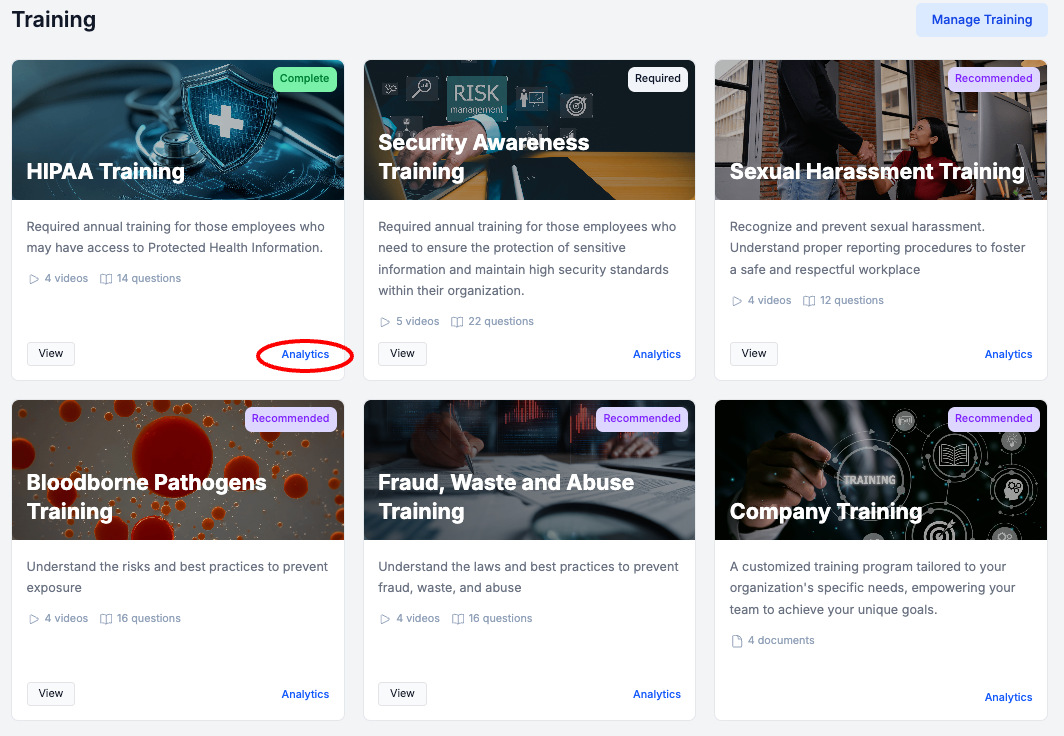Click the 'Training' page heading

(54, 19)
